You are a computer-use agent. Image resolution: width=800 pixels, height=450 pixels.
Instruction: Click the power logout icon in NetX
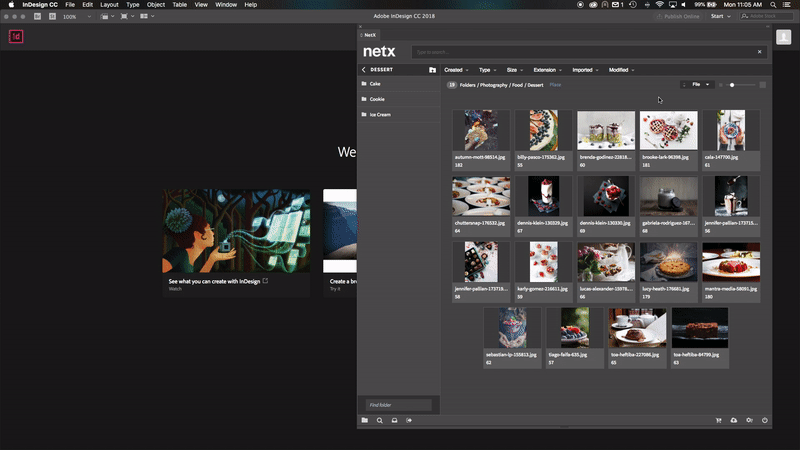pos(764,420)
